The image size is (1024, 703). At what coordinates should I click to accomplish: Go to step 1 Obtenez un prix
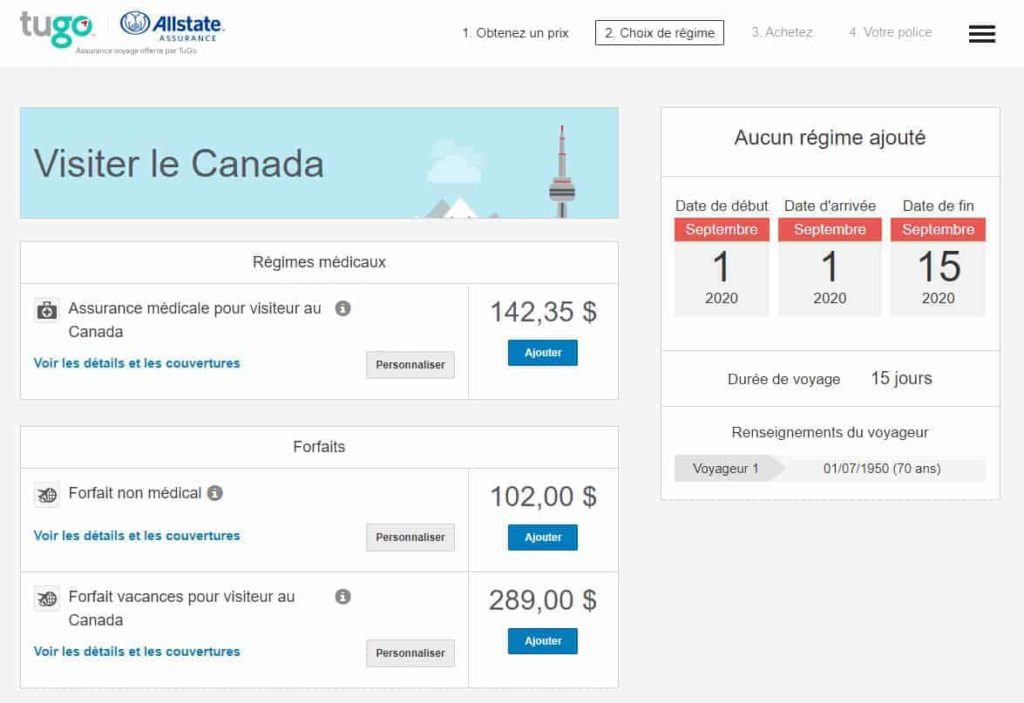pos(516,32)
